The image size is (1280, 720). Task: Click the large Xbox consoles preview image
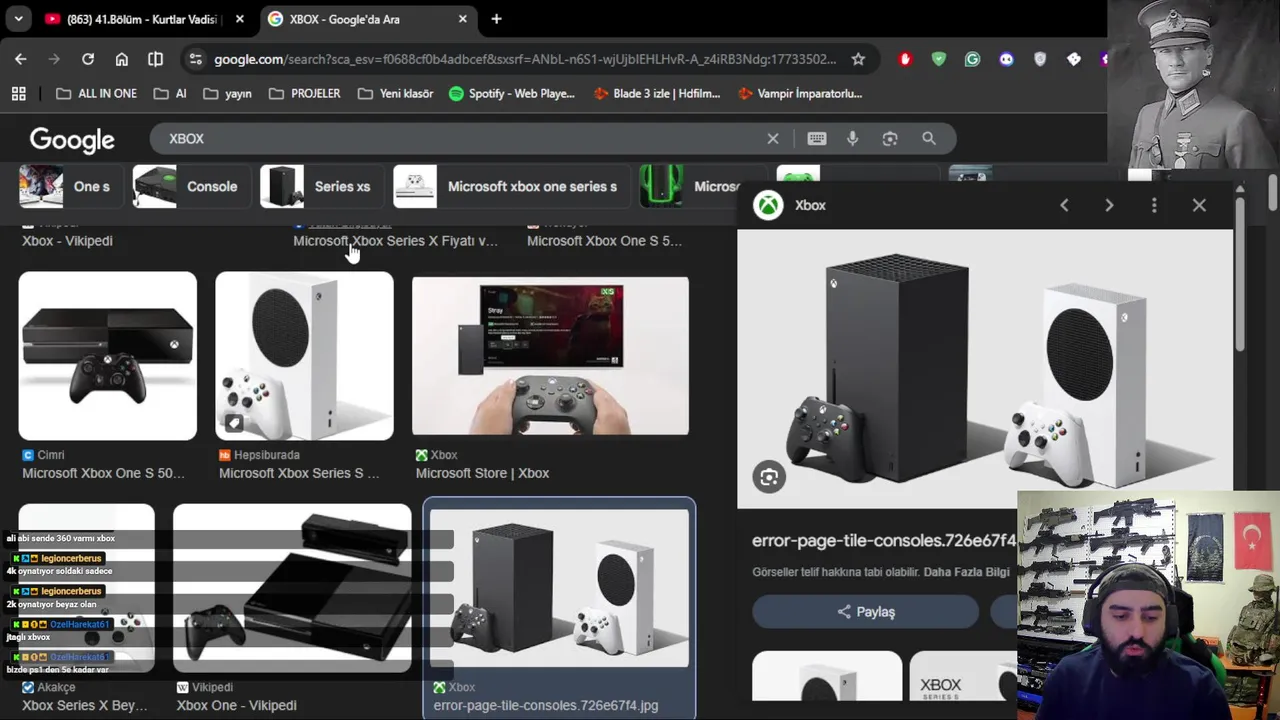[985, 369]
